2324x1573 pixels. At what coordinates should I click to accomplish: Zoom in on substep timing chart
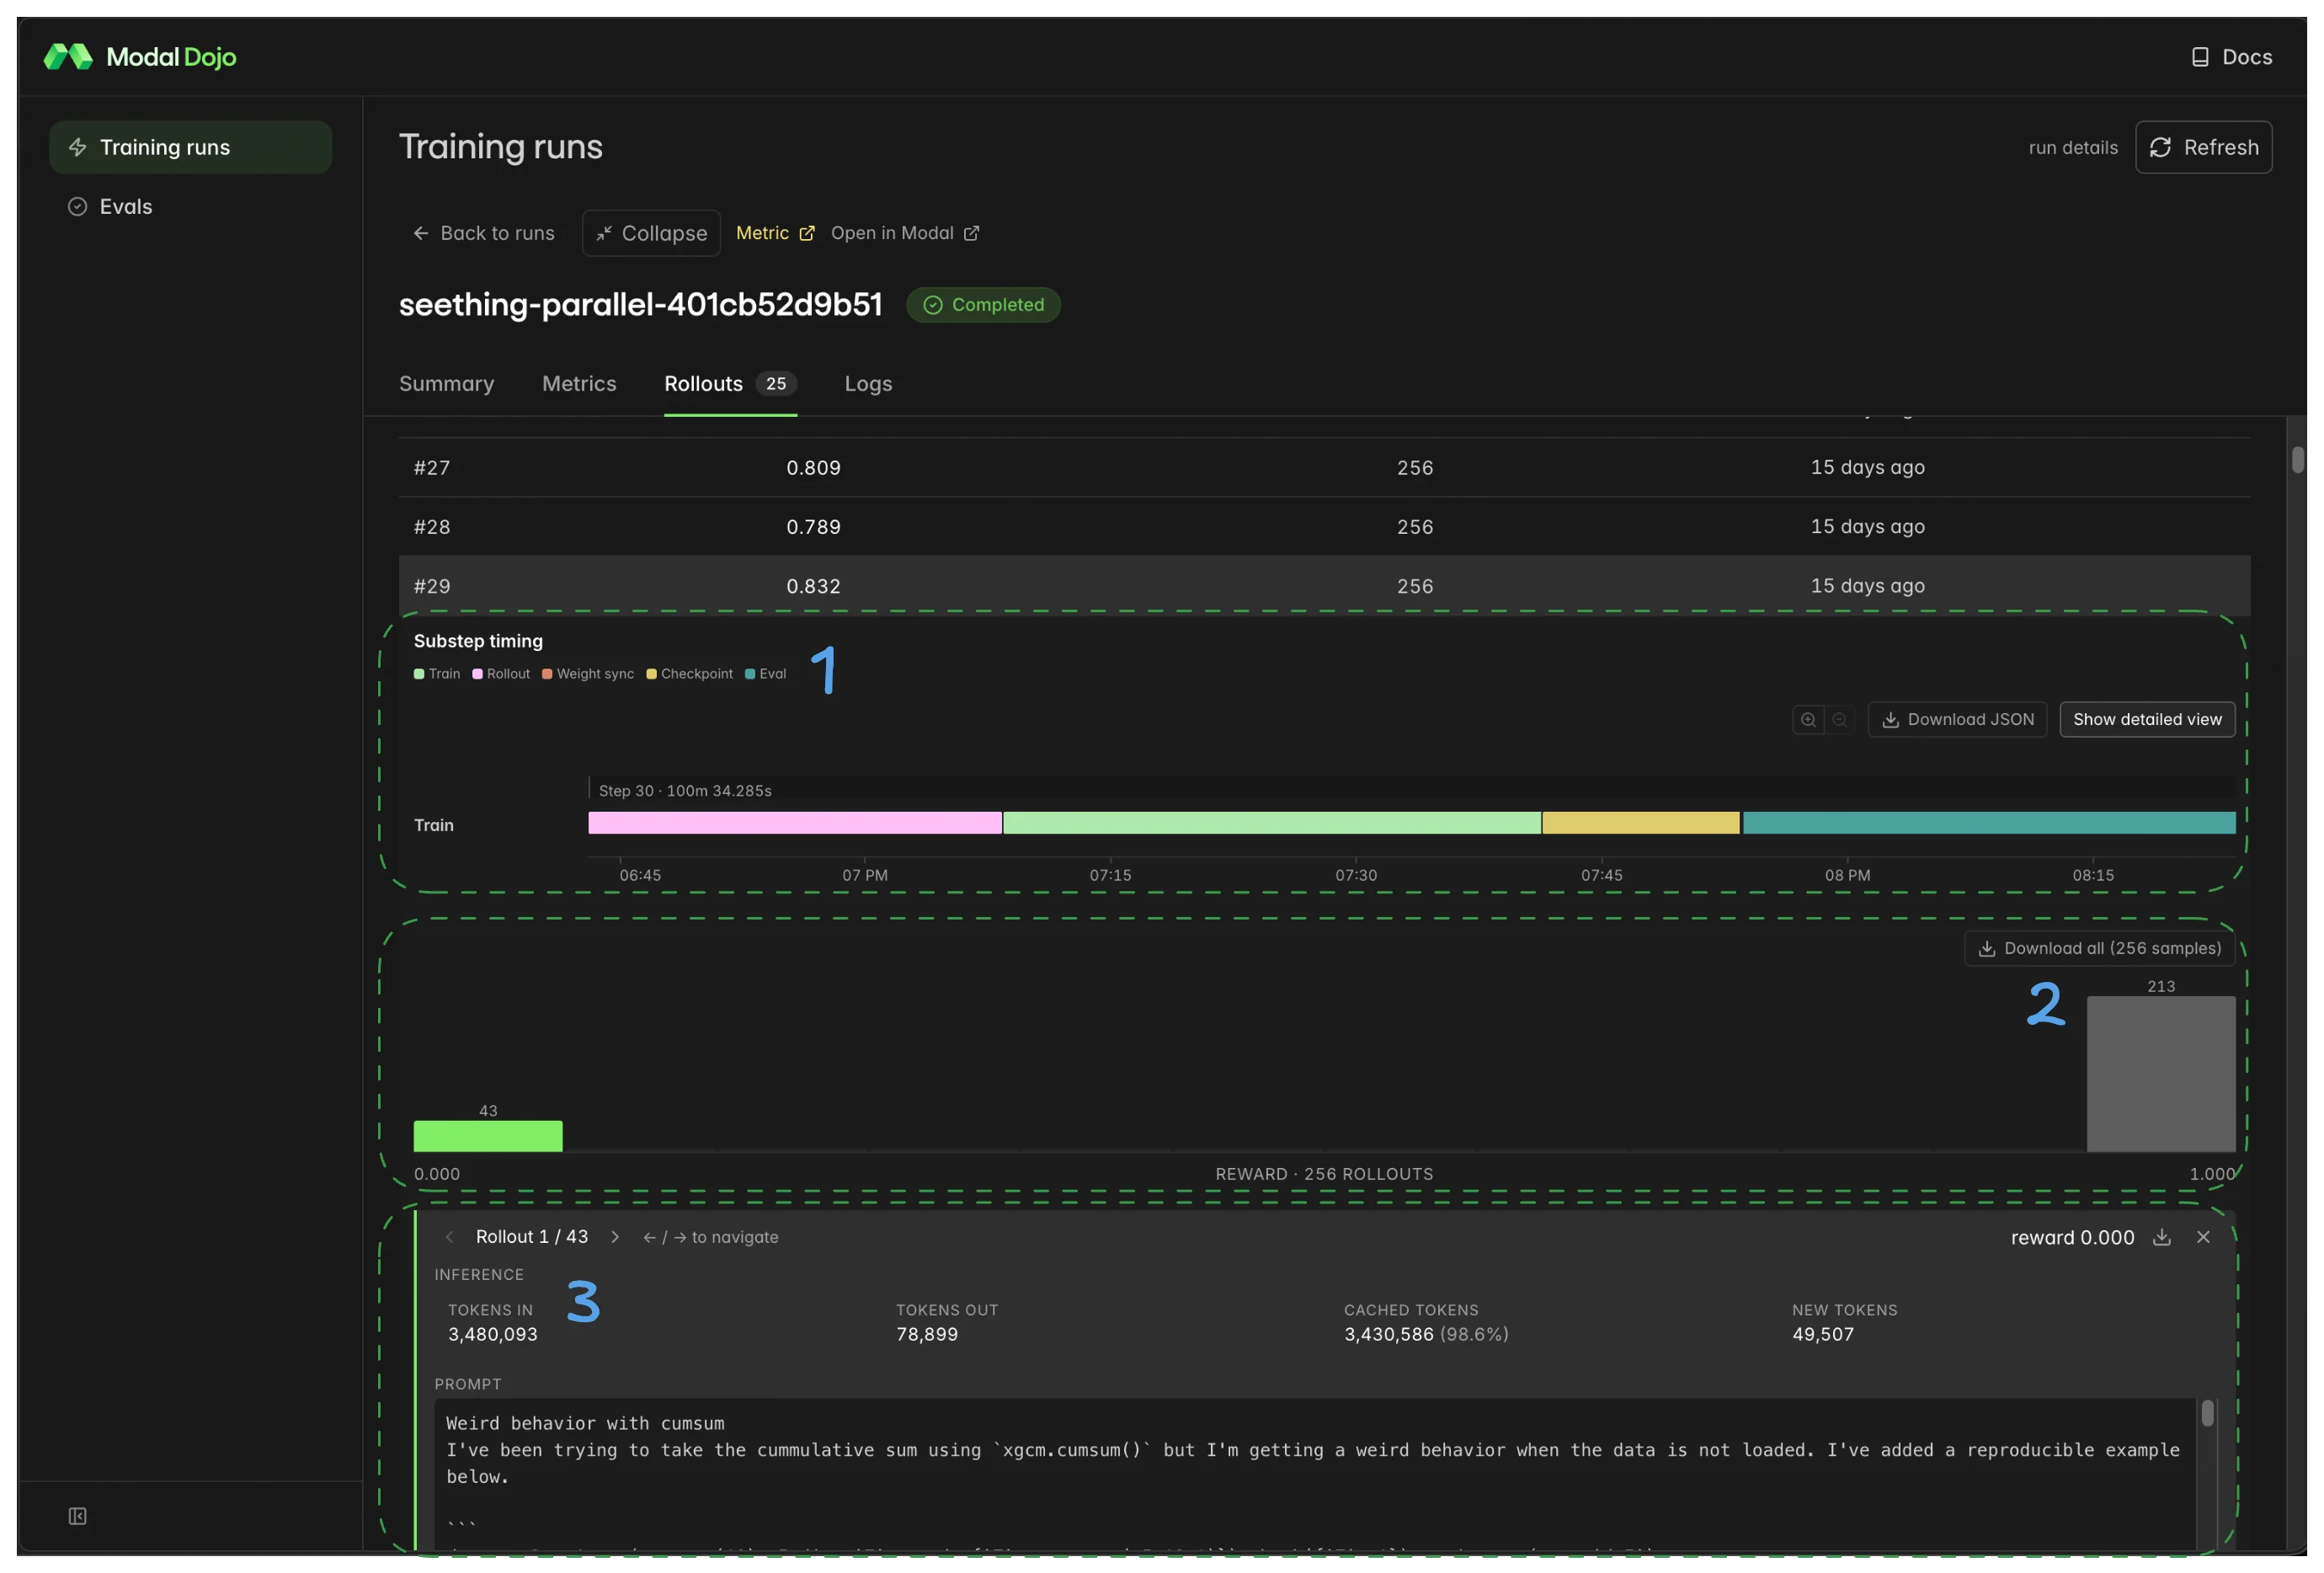tap(1808, 719)
